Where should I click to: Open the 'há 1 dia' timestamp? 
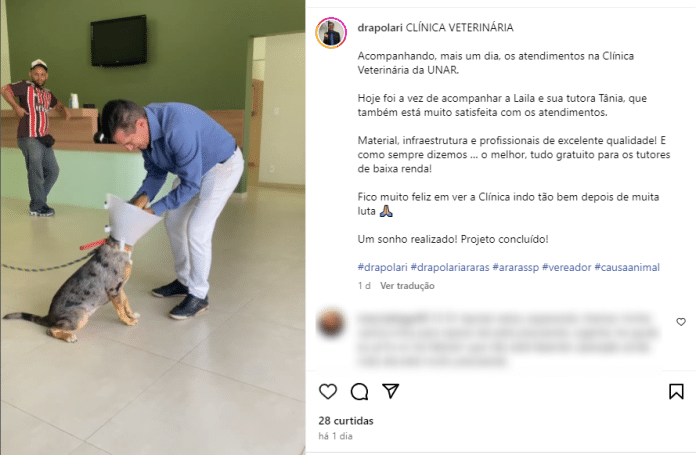[x=335, y=436]
